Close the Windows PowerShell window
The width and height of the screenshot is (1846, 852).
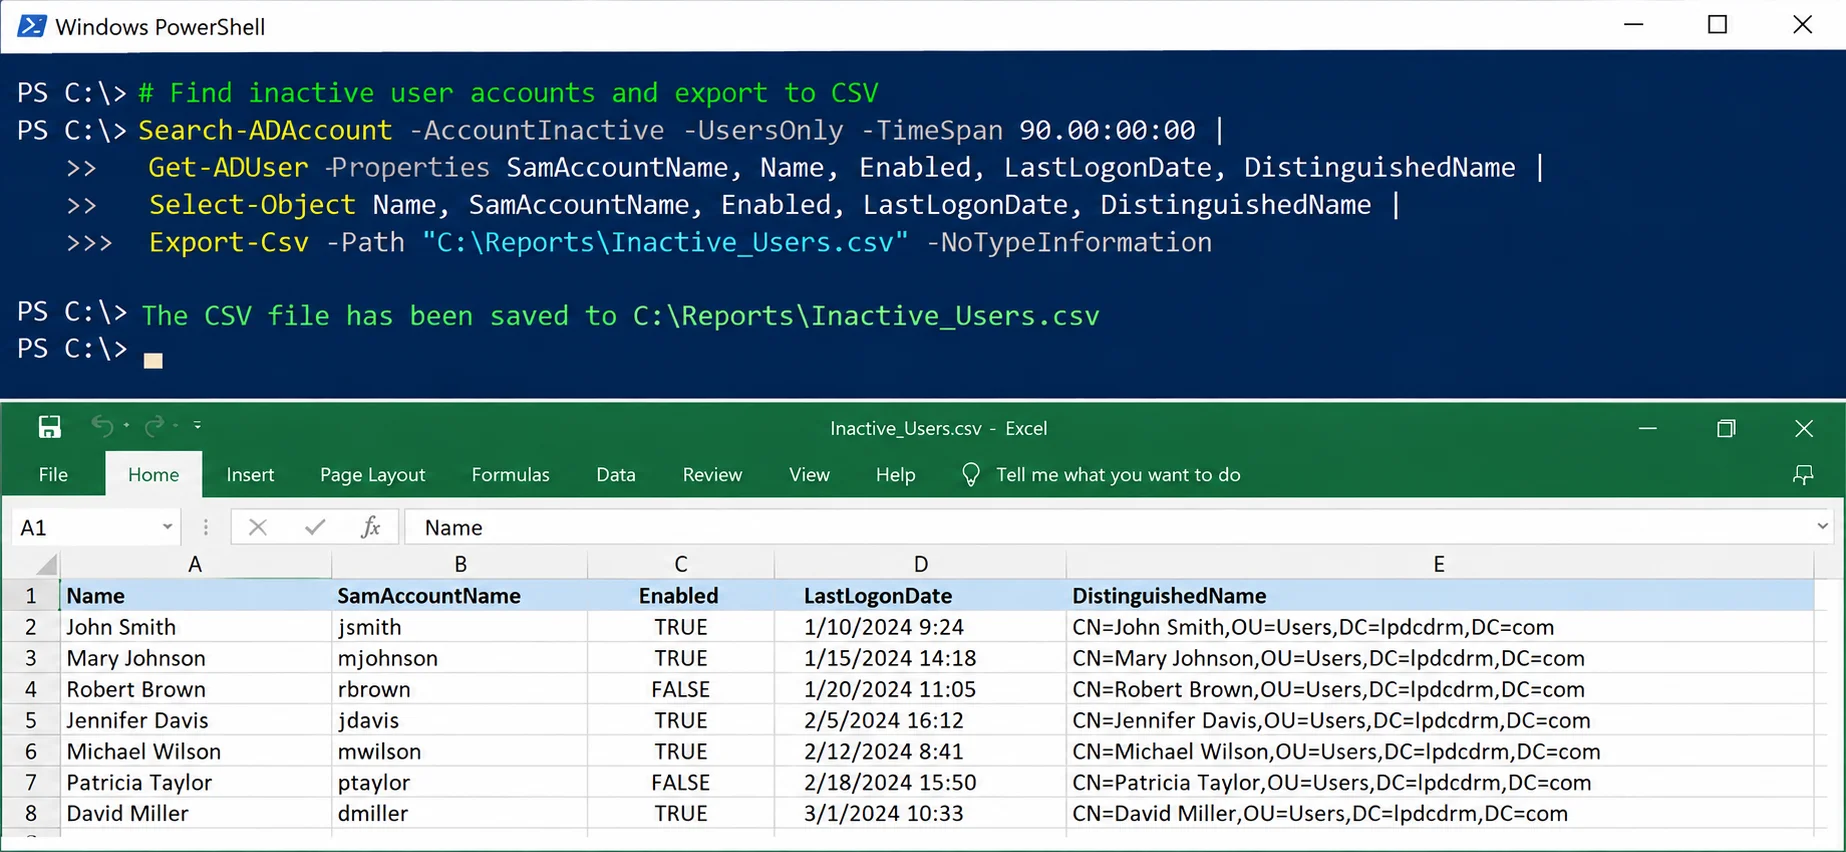1802,25
